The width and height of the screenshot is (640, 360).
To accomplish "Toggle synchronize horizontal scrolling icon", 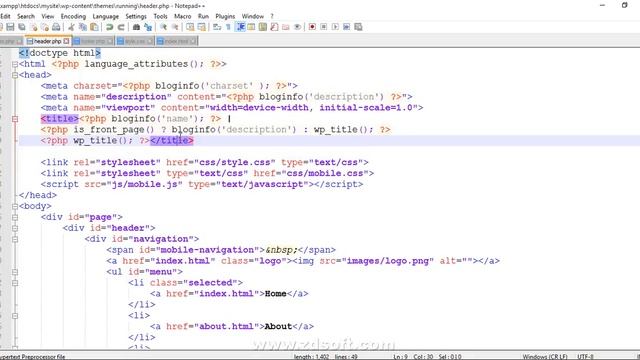I will pos(202,27).
